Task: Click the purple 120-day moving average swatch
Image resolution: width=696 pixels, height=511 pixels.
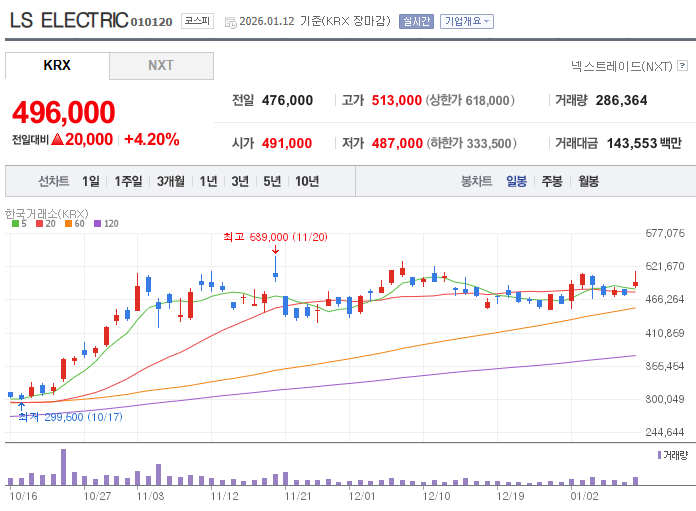Action: [x=98, y=223]
